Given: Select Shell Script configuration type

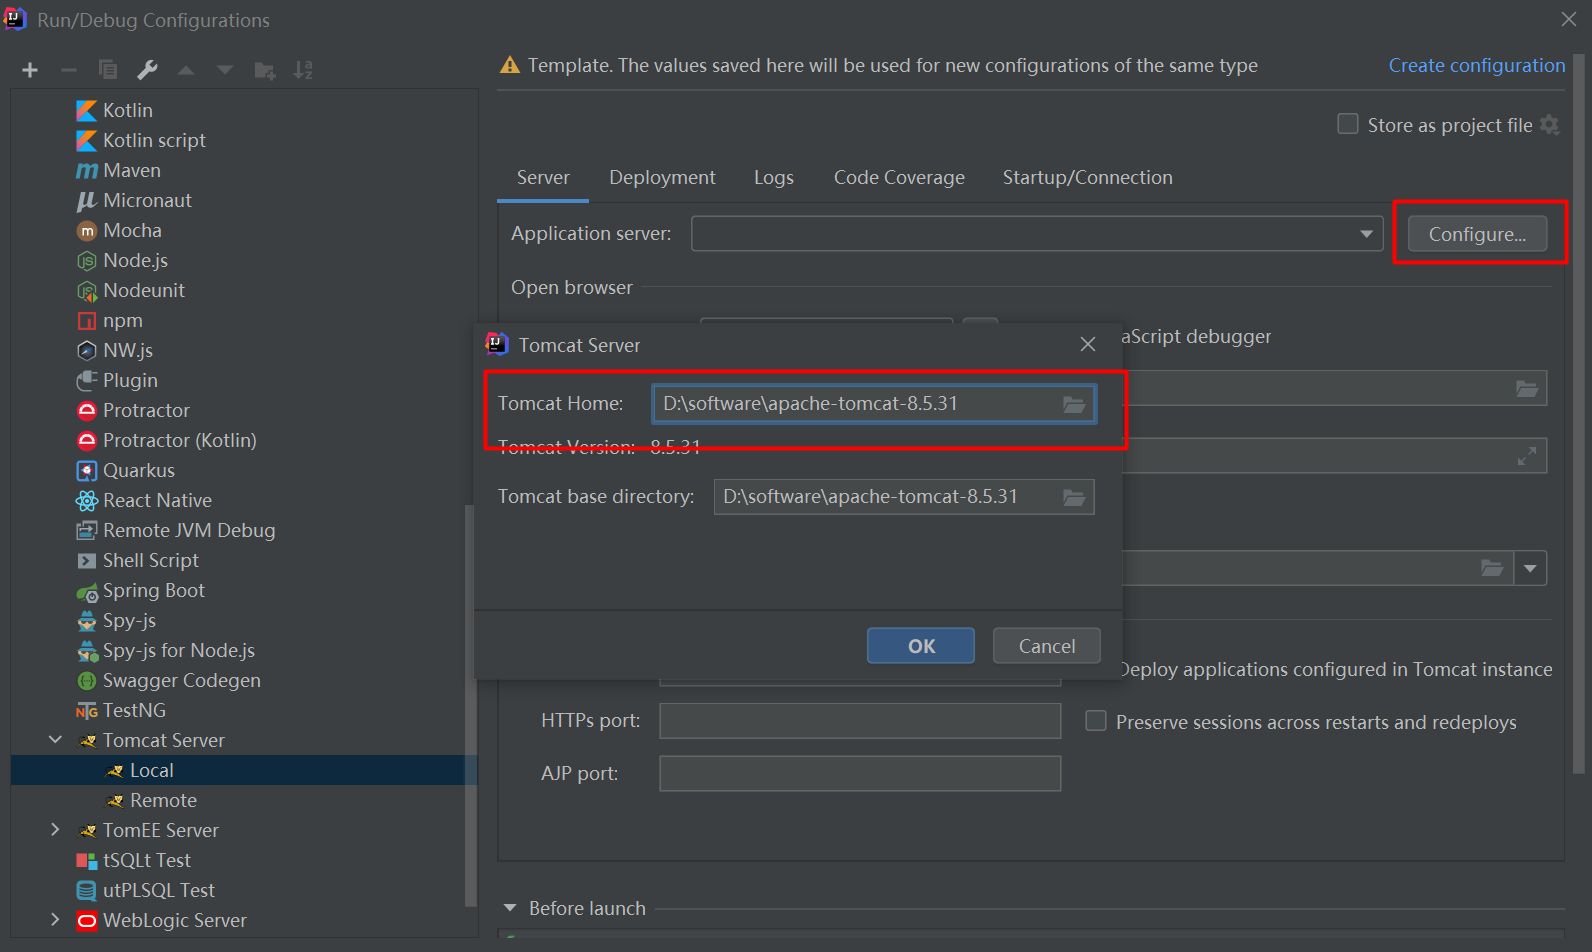Looking at the screenshot, I should point(150,560).
